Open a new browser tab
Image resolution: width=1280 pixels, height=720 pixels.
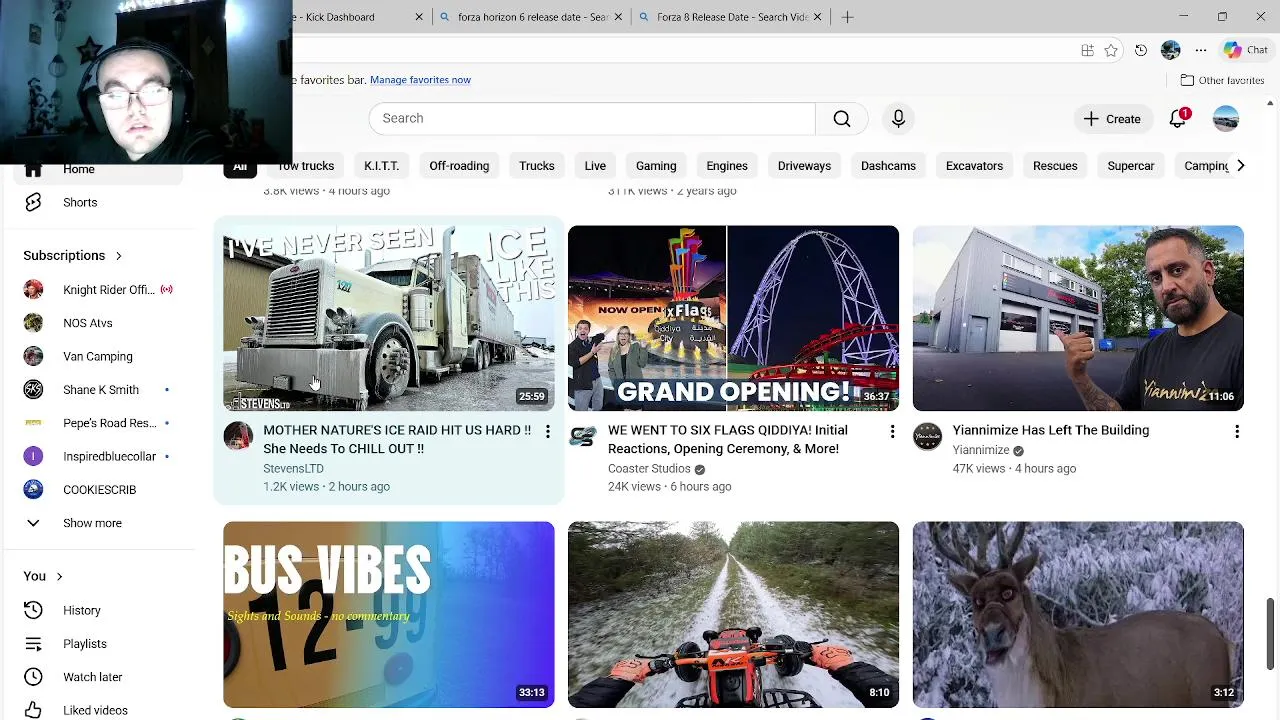coord(847,17)
